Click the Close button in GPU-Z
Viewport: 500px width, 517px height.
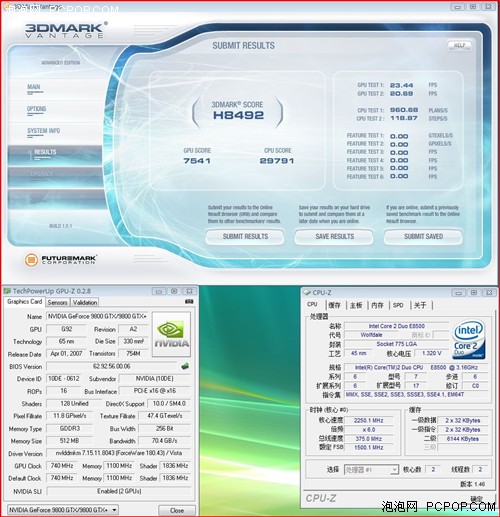click(x=176, y=510)
